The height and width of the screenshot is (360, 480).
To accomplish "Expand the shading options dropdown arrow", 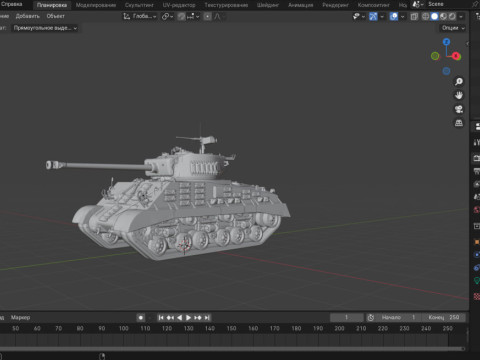I will pos(461,16).
